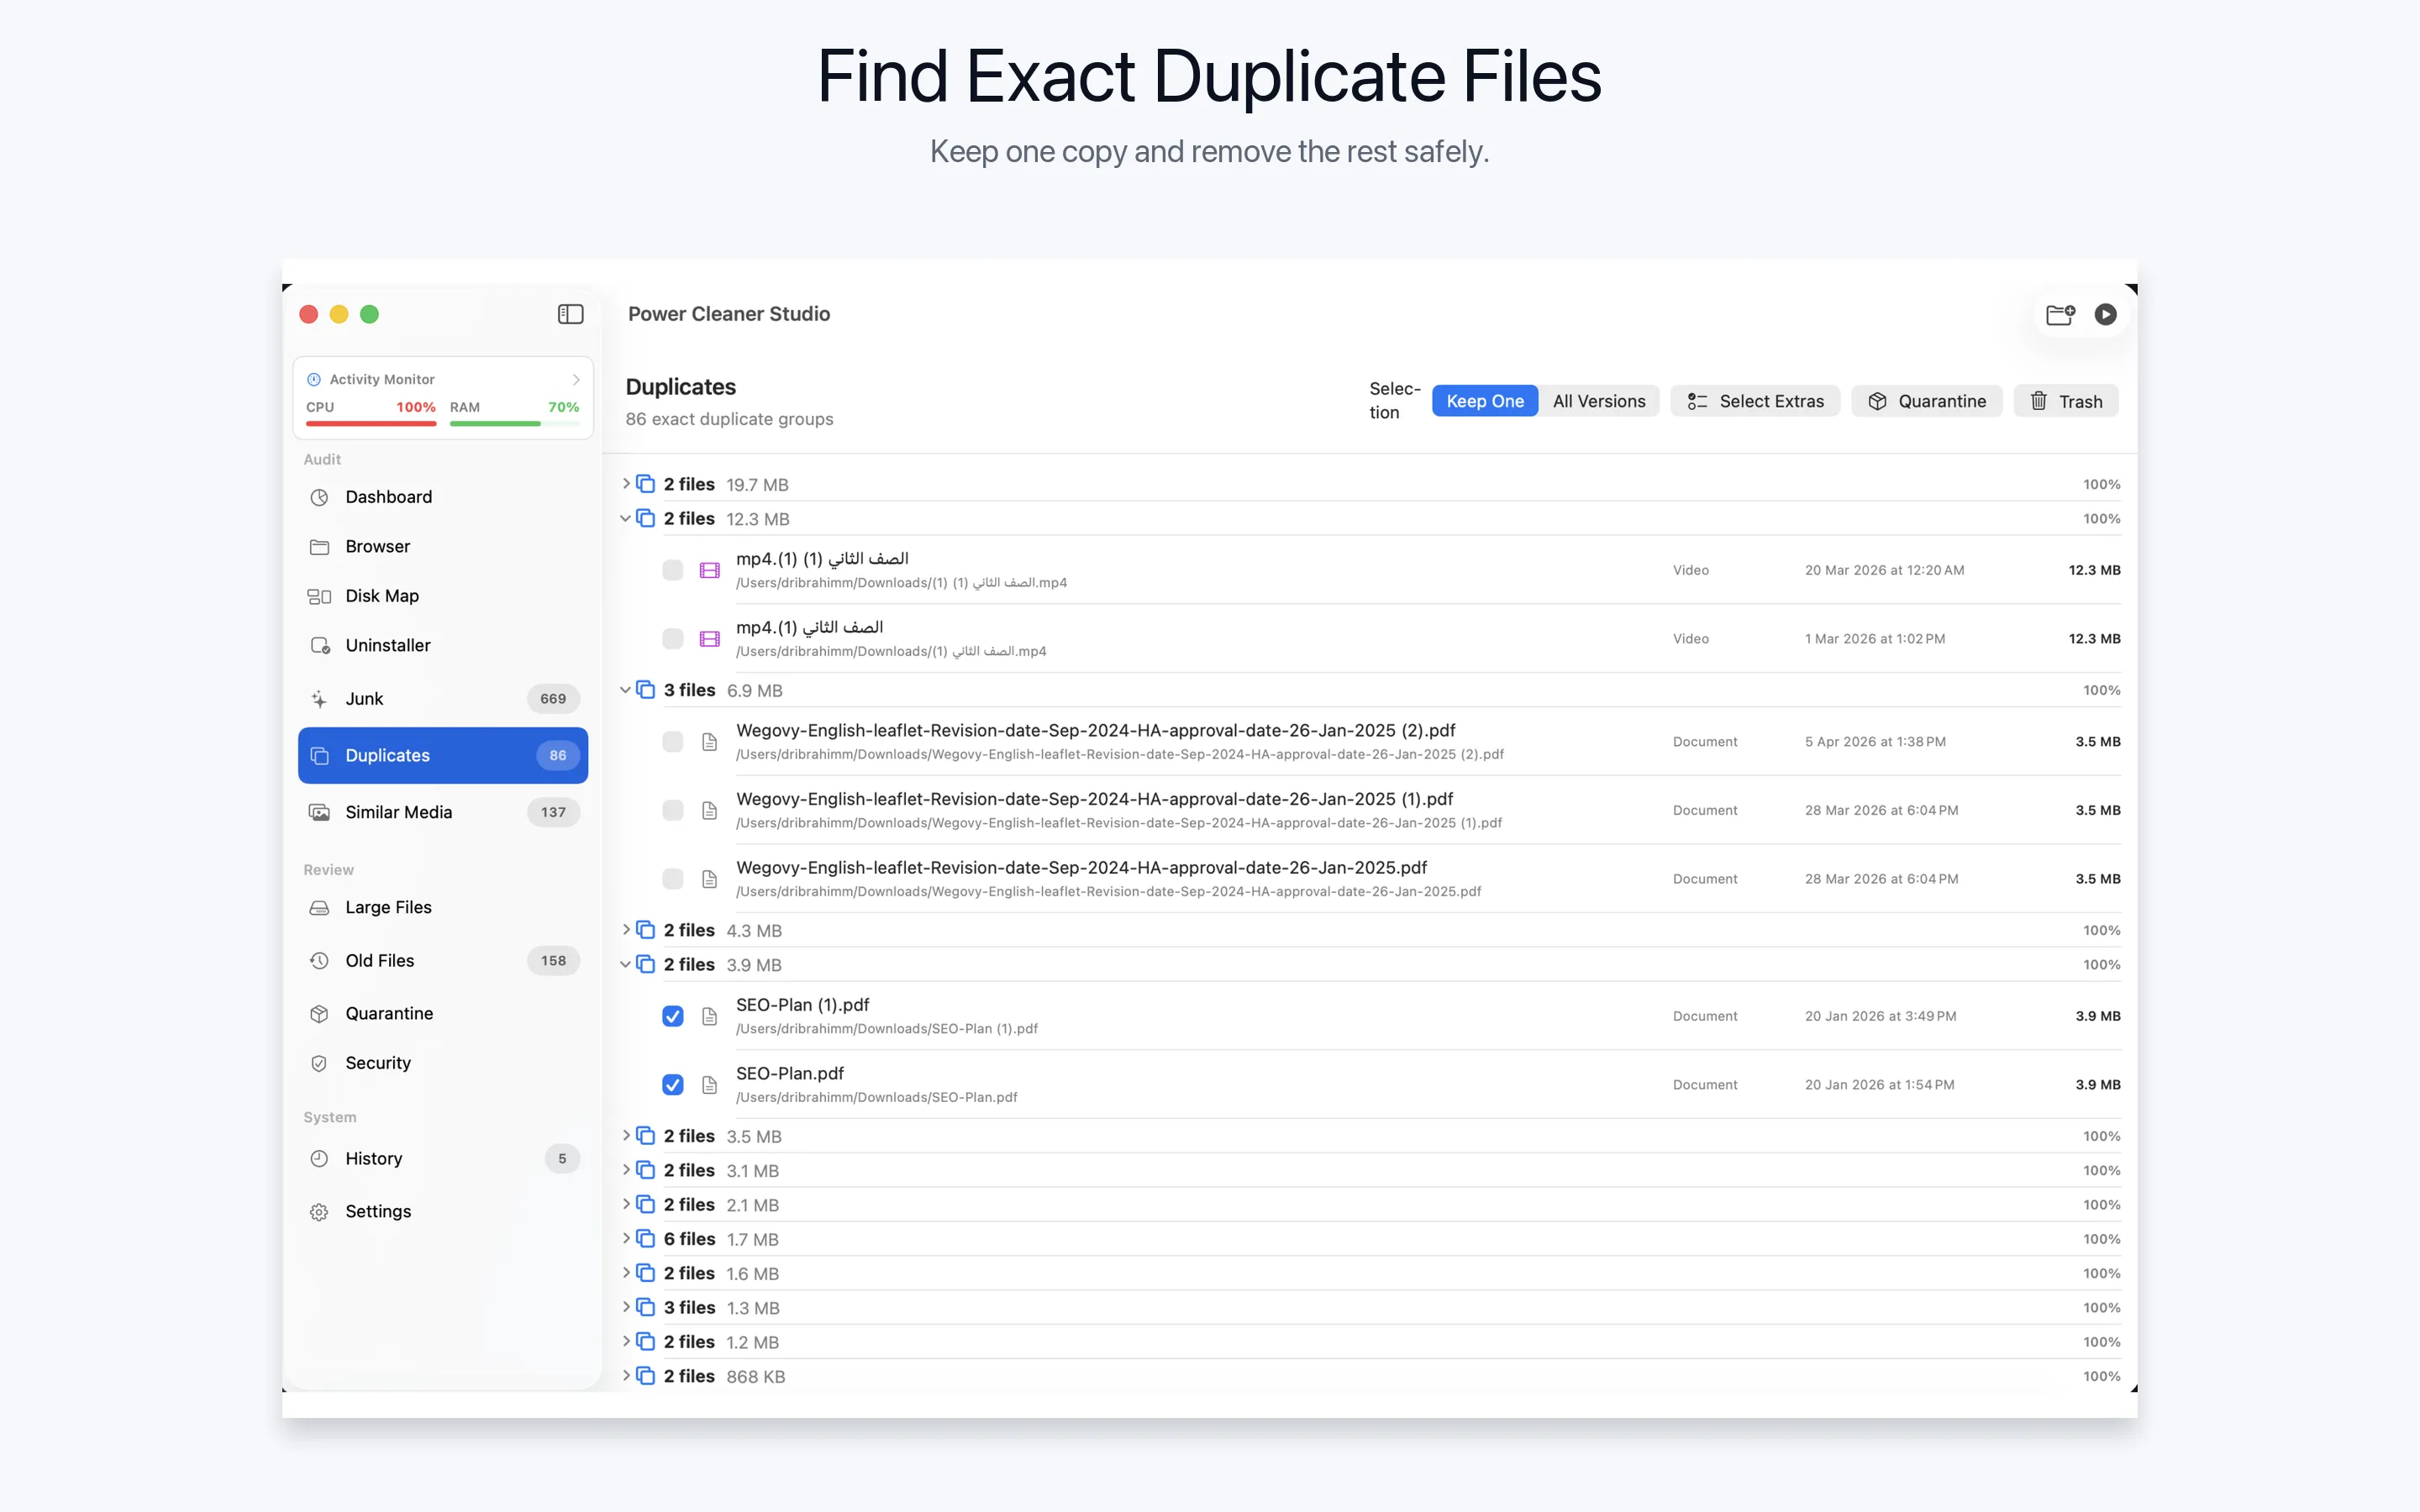Click the video icon of الصف الثاني (1).mp4

pyautogui.click(x=709, y=638)
